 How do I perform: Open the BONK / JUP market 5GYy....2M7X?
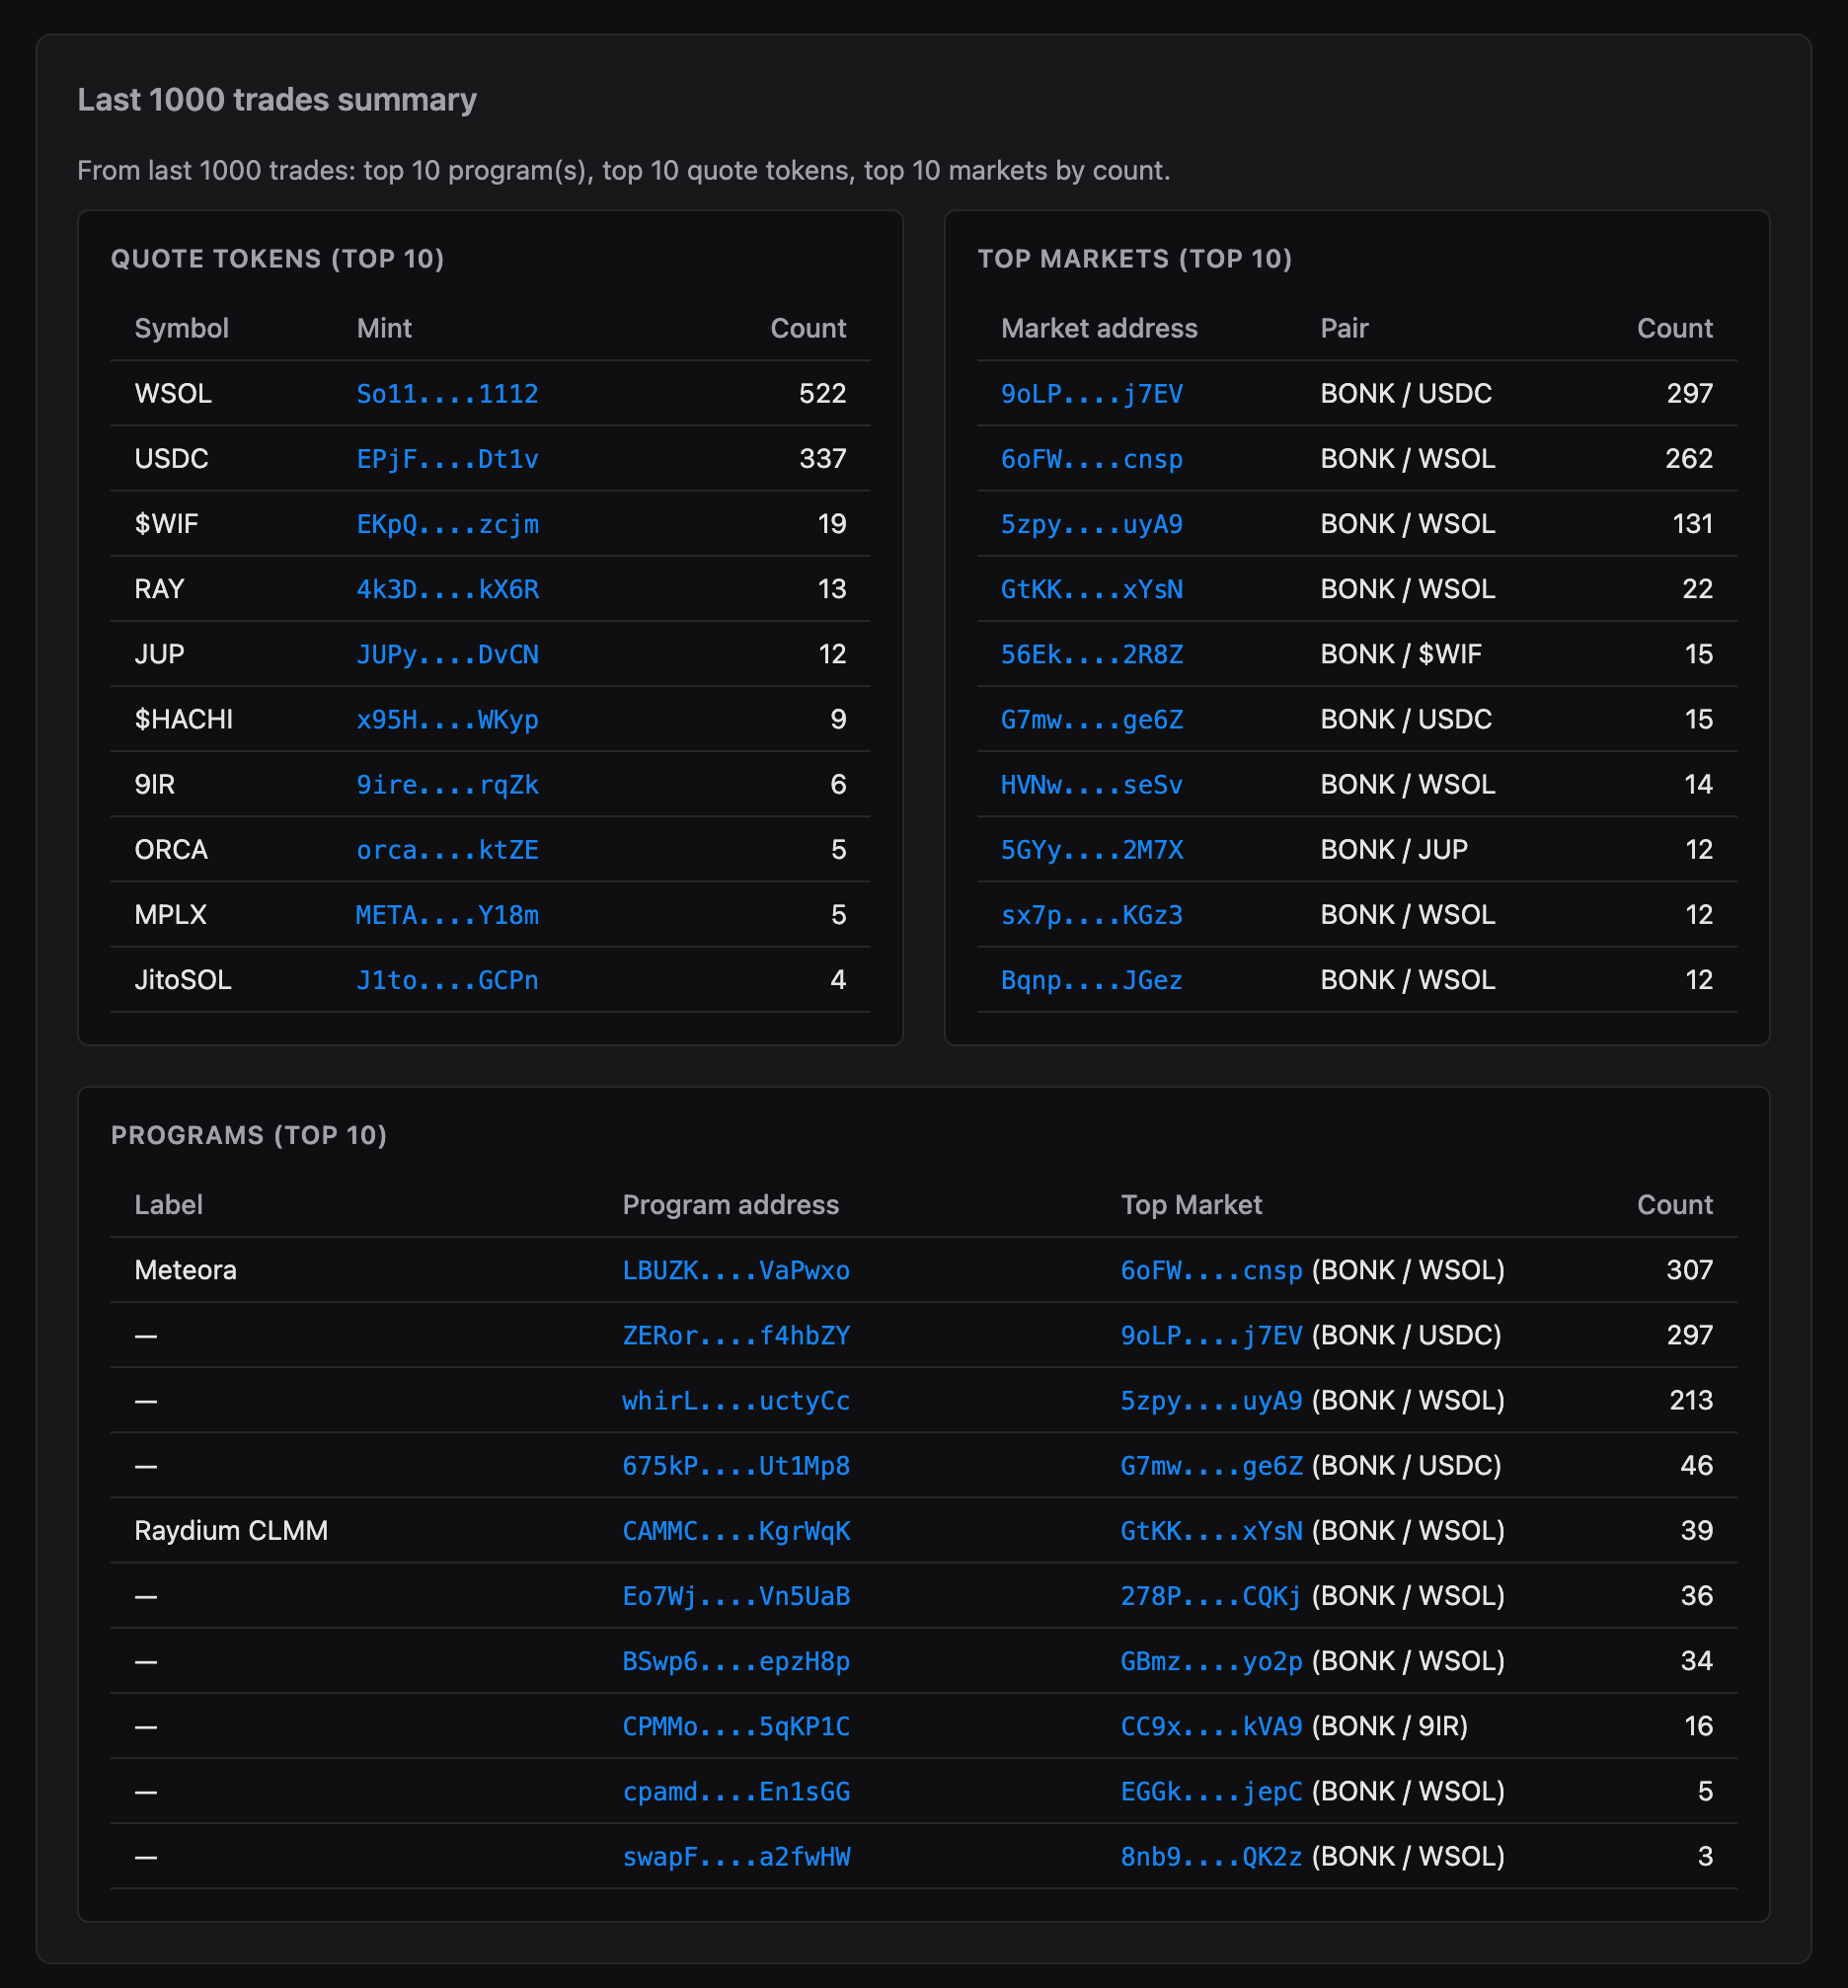[1092, 850]
